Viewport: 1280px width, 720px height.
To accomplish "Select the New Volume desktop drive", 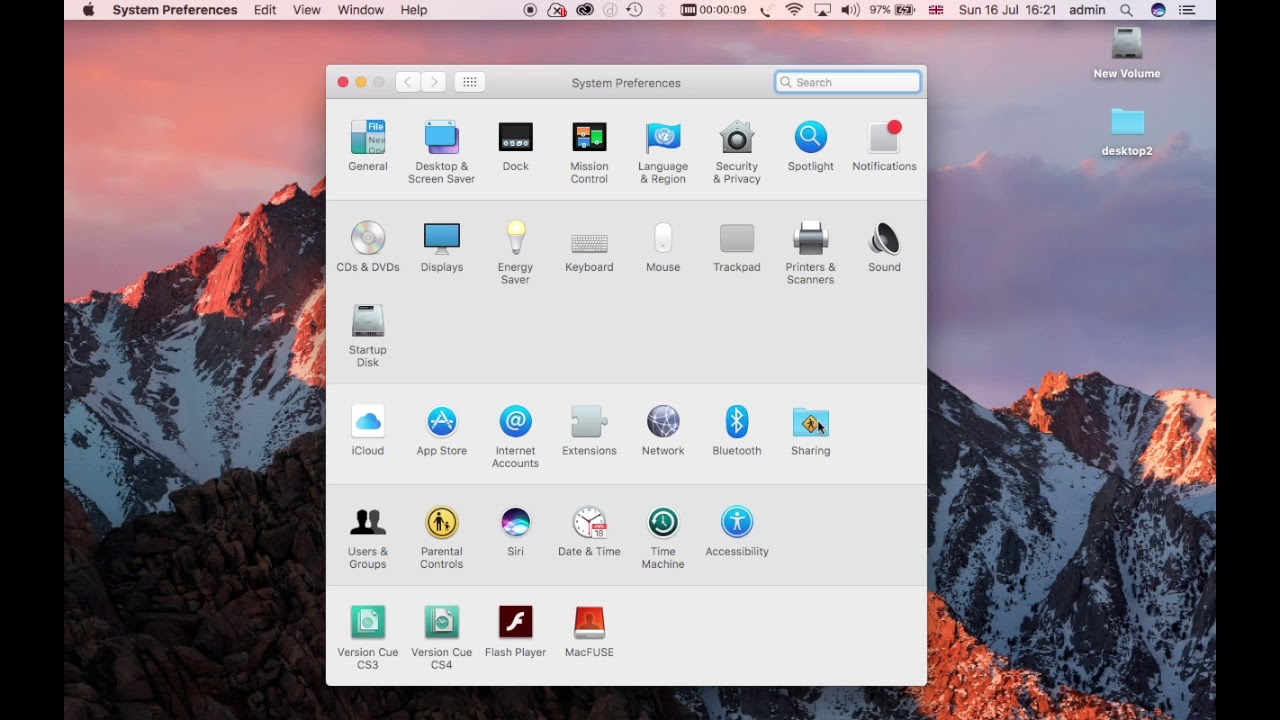I will [x=1127, y=53].
